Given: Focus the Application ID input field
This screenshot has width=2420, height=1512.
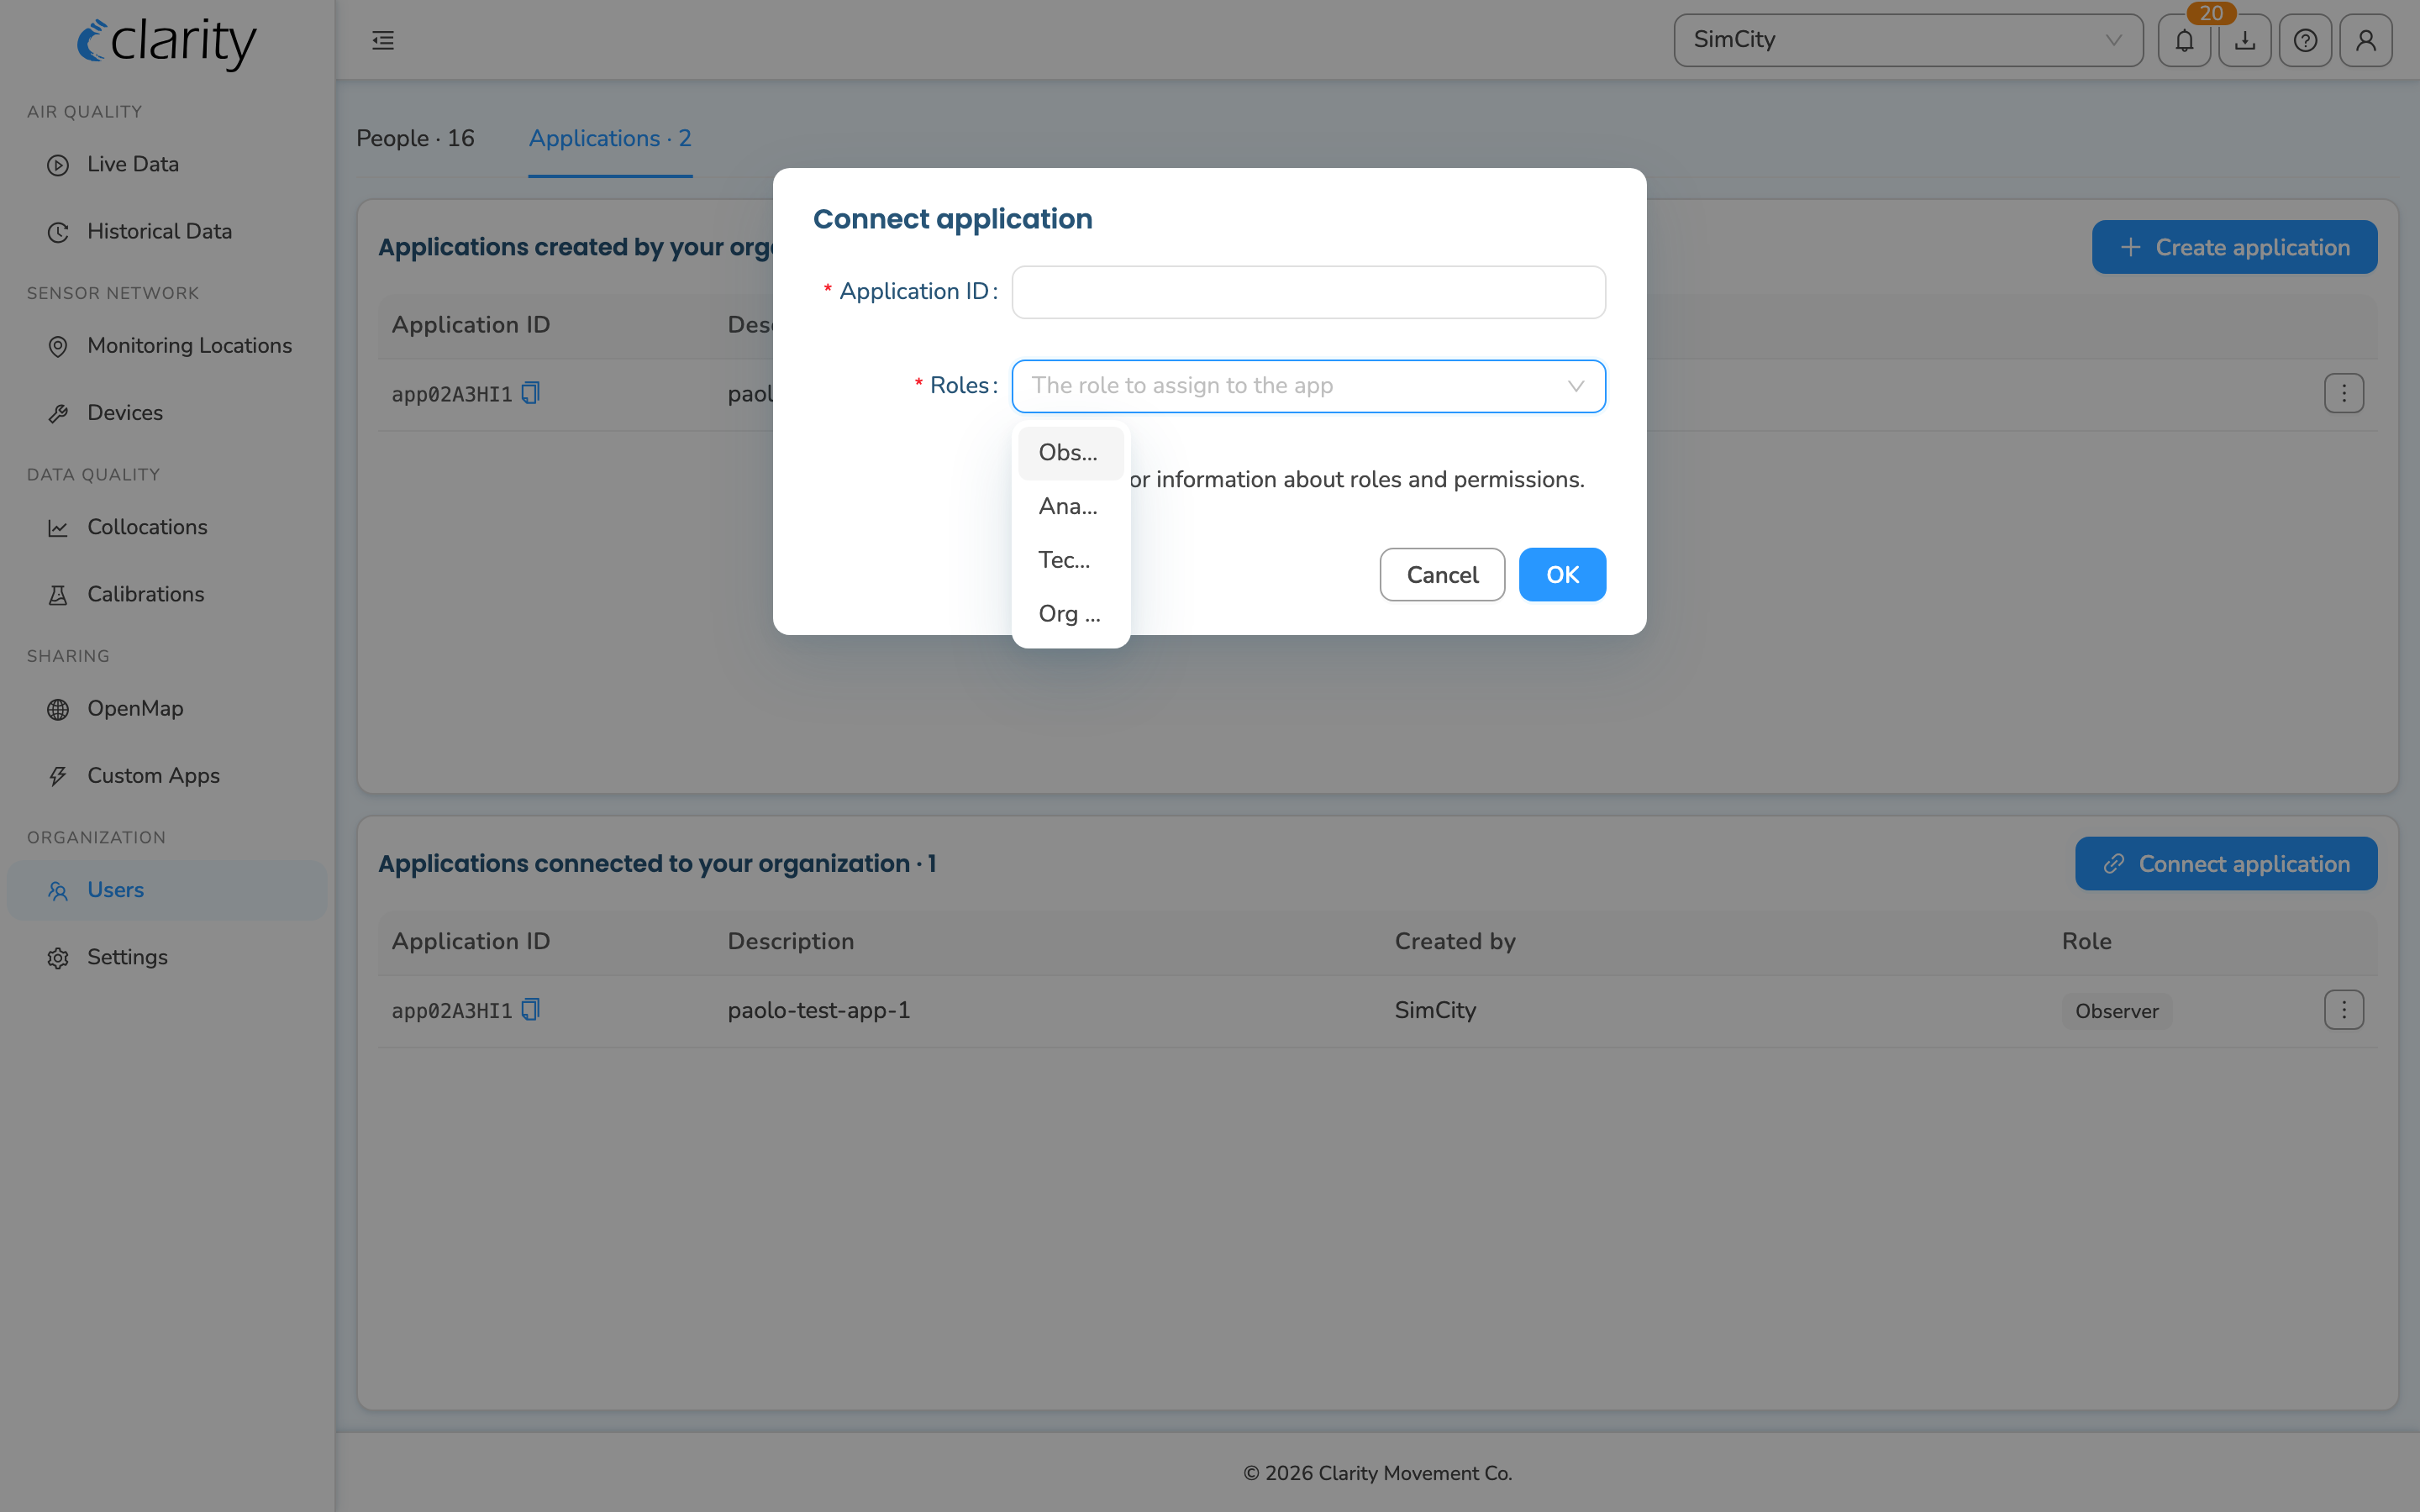Looking at the screenshot, I should 1308,292.
